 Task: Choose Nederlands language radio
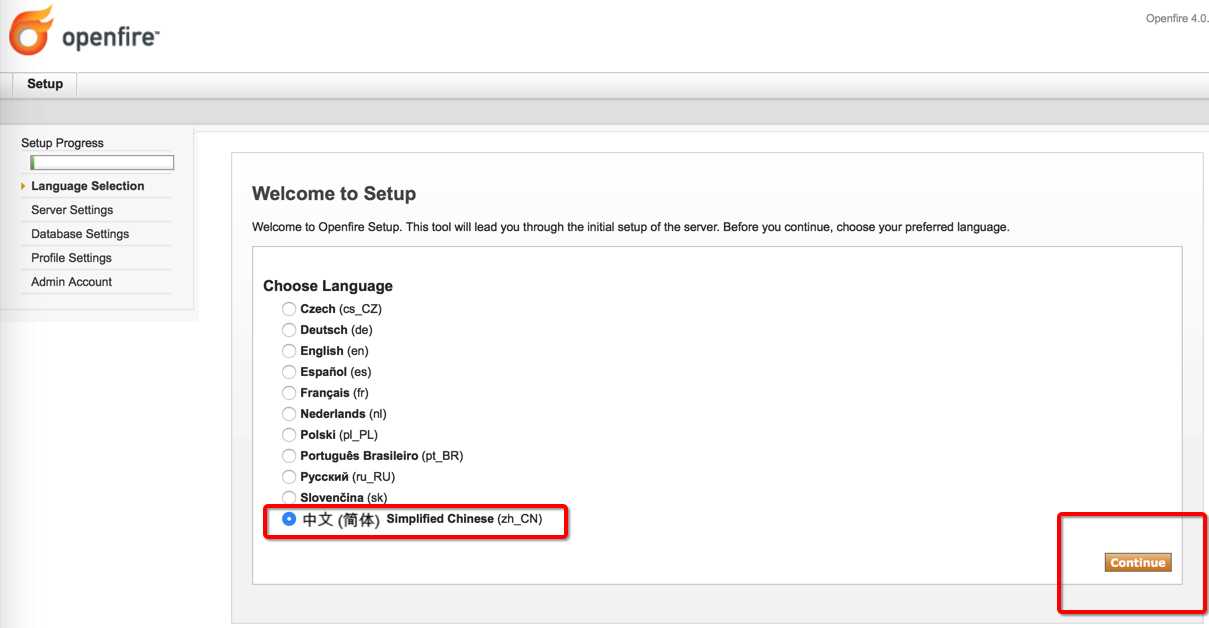coord(289,414)
